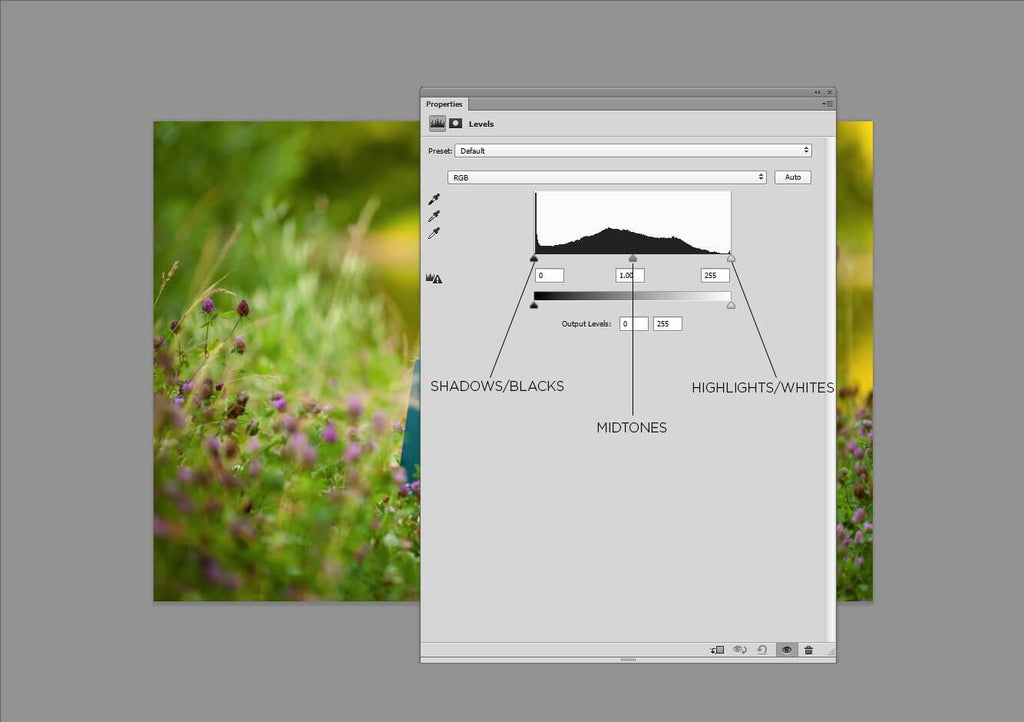
Task: Click the layer mask icon beside Levels
Action: [455, 123]
